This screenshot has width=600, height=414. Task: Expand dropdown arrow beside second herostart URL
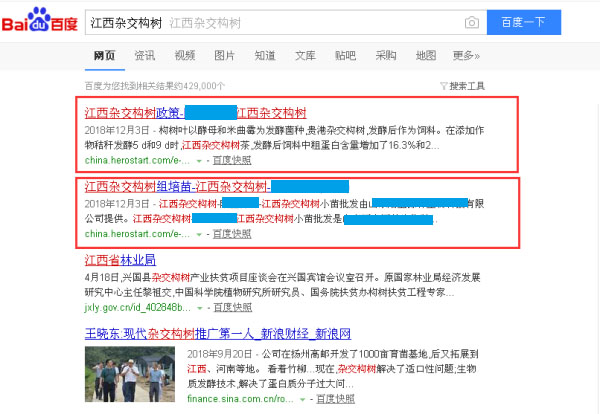pos(199,235)
